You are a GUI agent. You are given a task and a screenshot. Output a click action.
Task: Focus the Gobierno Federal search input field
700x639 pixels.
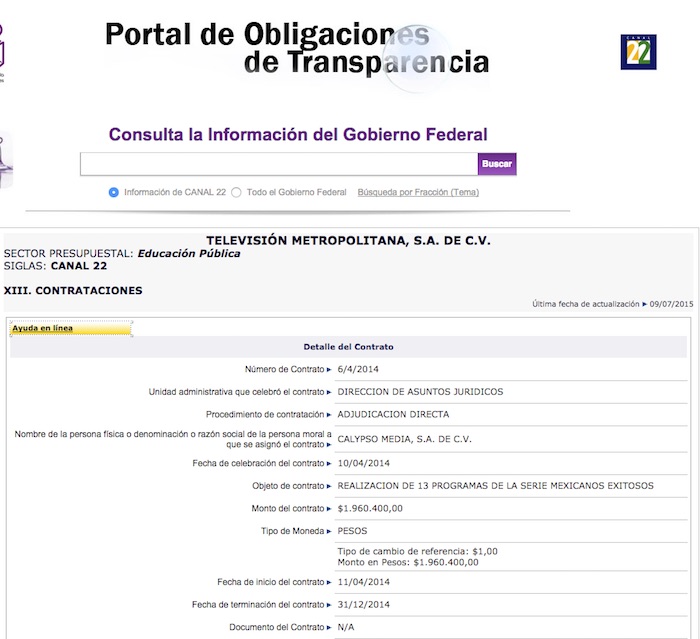(279, 164)
